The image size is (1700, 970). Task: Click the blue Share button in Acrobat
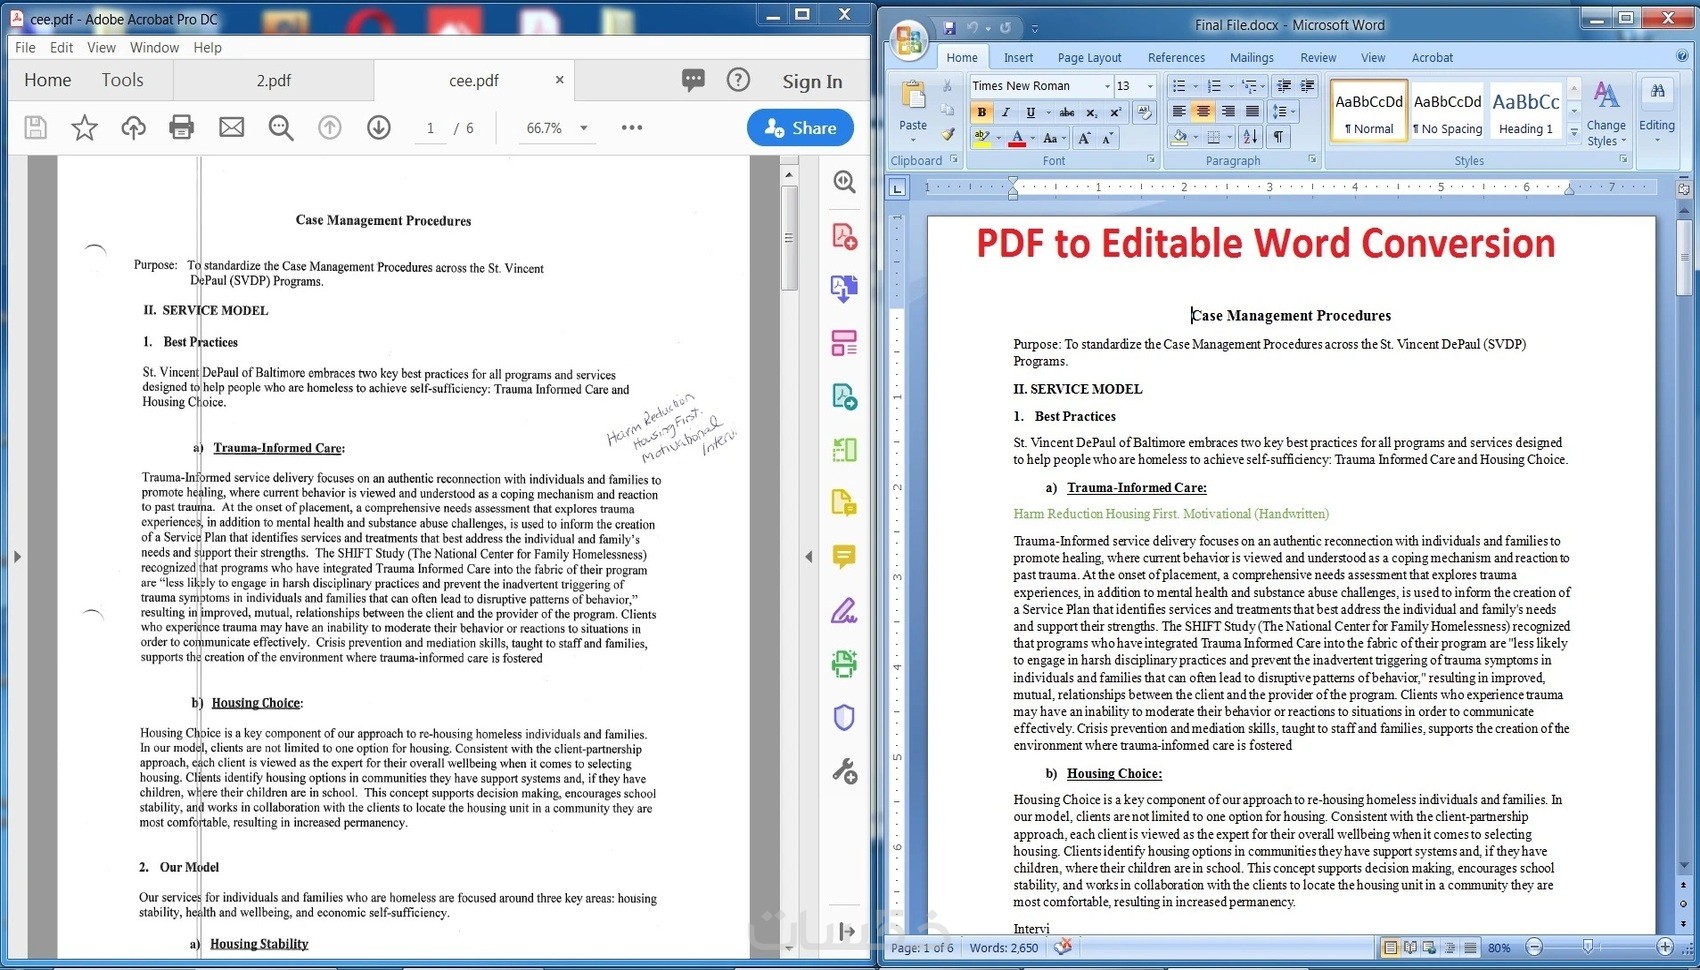click(x=800, y=128)
